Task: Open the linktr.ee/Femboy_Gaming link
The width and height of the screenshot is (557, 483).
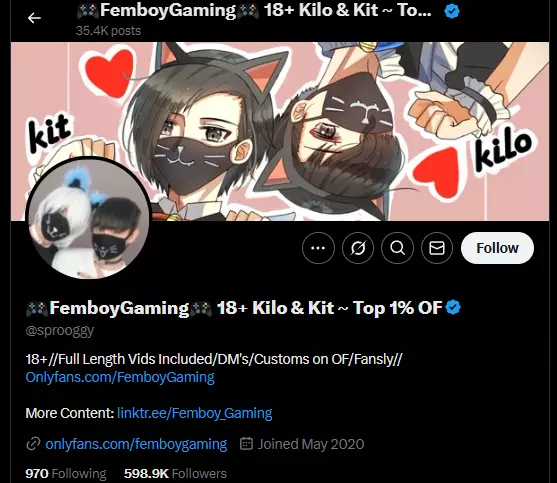Action: coord(195,413)
